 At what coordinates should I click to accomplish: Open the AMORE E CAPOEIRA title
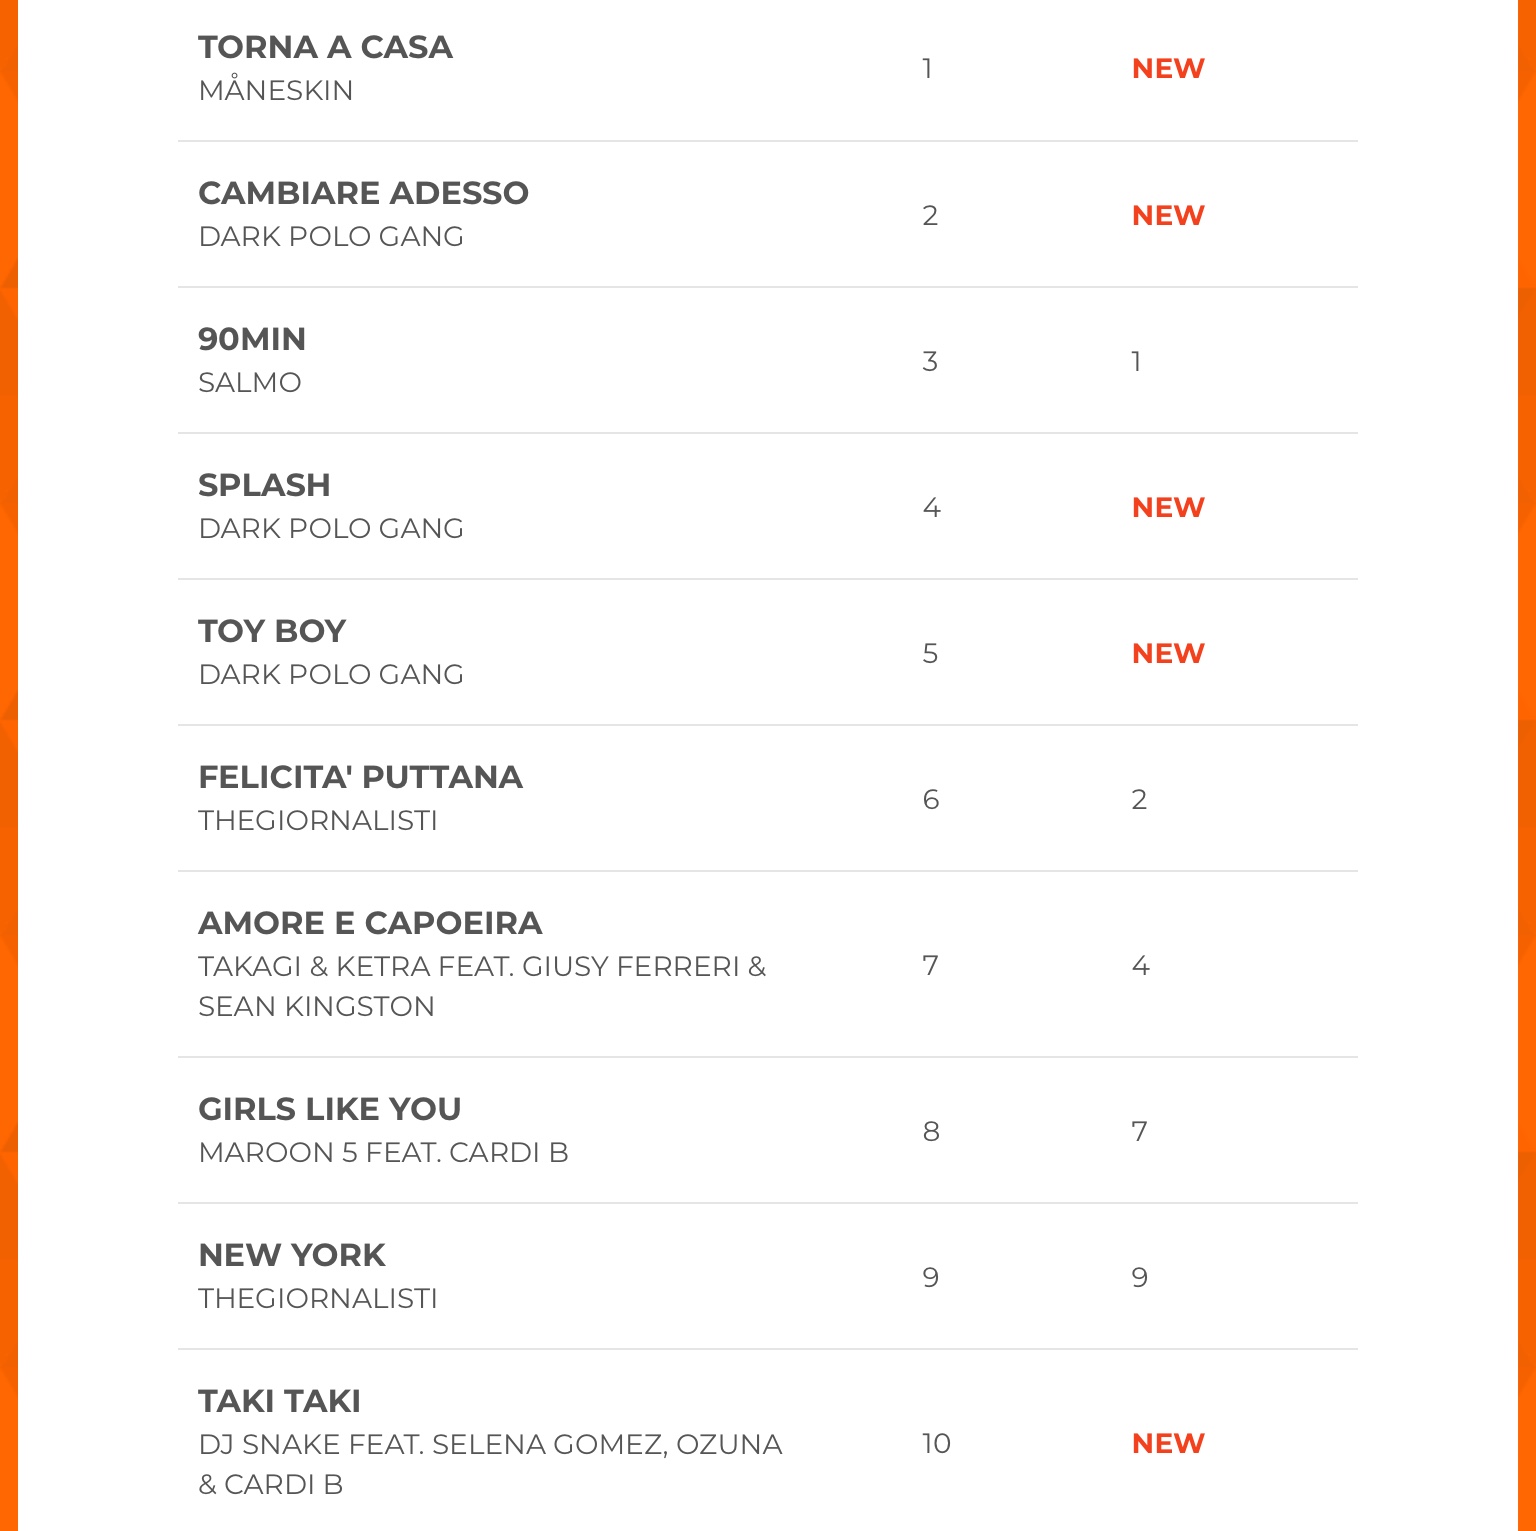pyautogui.click(x=370, y=923)
